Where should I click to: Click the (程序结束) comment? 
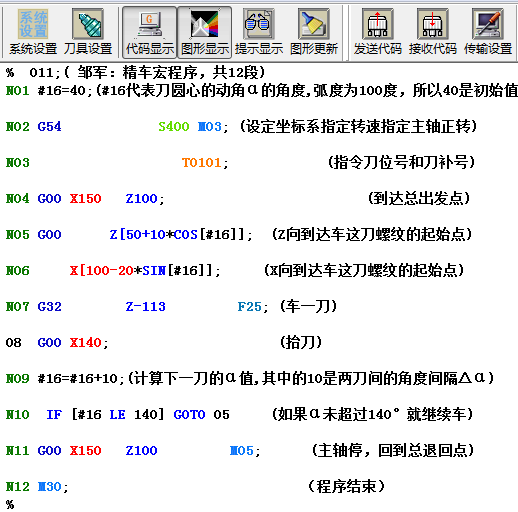pos(347,487)
